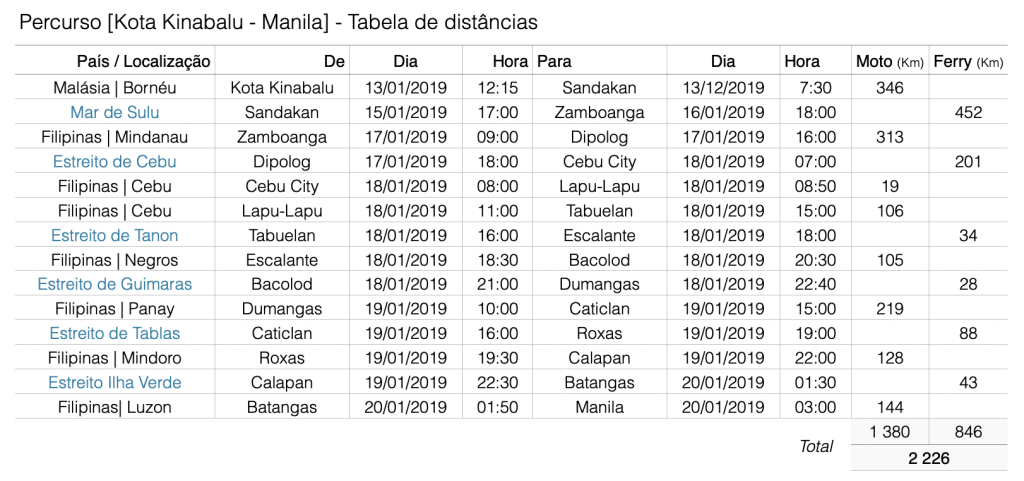The image size is (1024, 481).
Task: Open the Estreito de Guimaras link
Action: (x=115, y=284)
